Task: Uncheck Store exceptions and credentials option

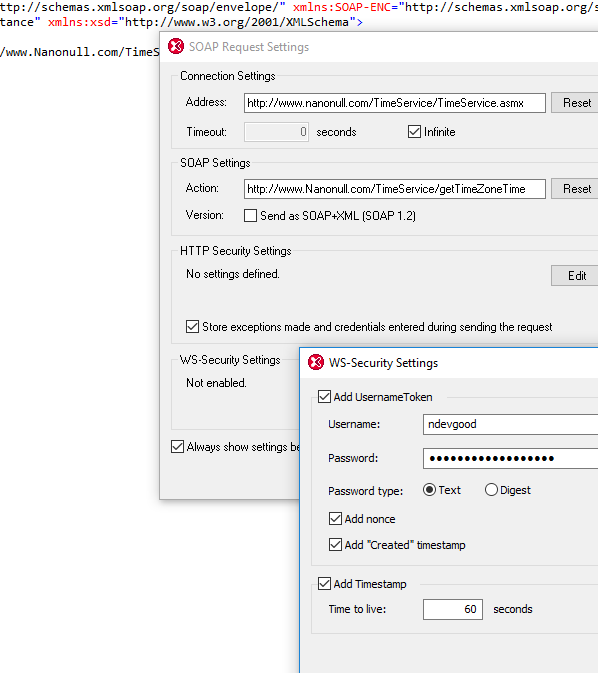Action: pyautogui.click(x=192, y=327)
